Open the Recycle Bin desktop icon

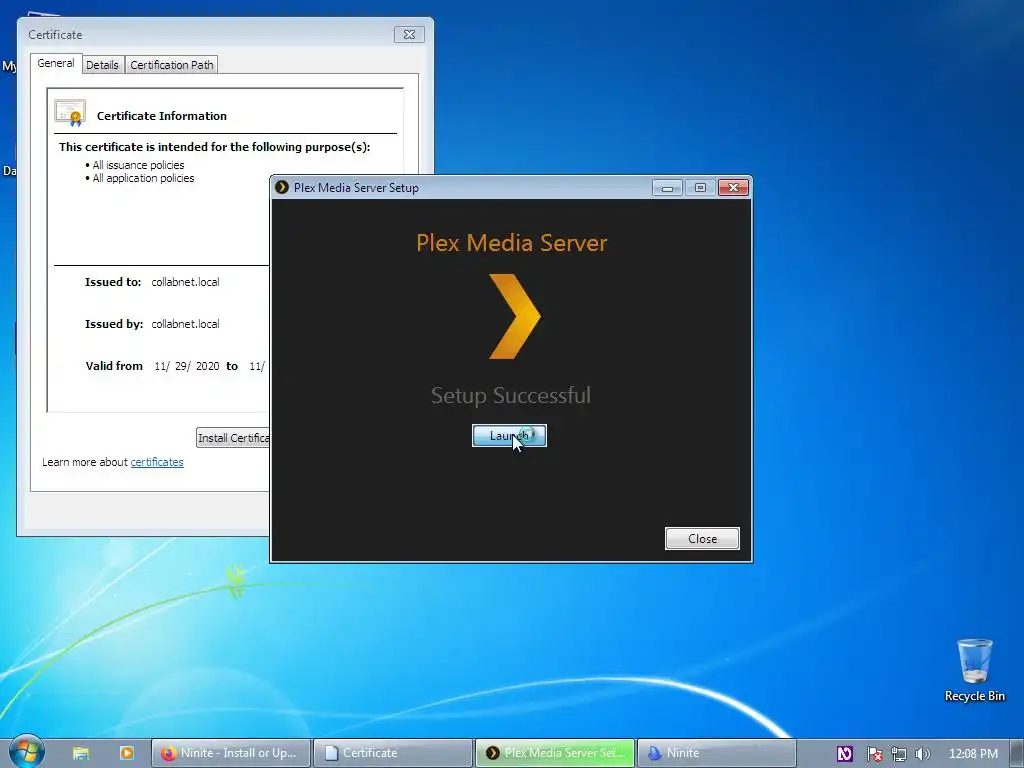click(974, 671)
